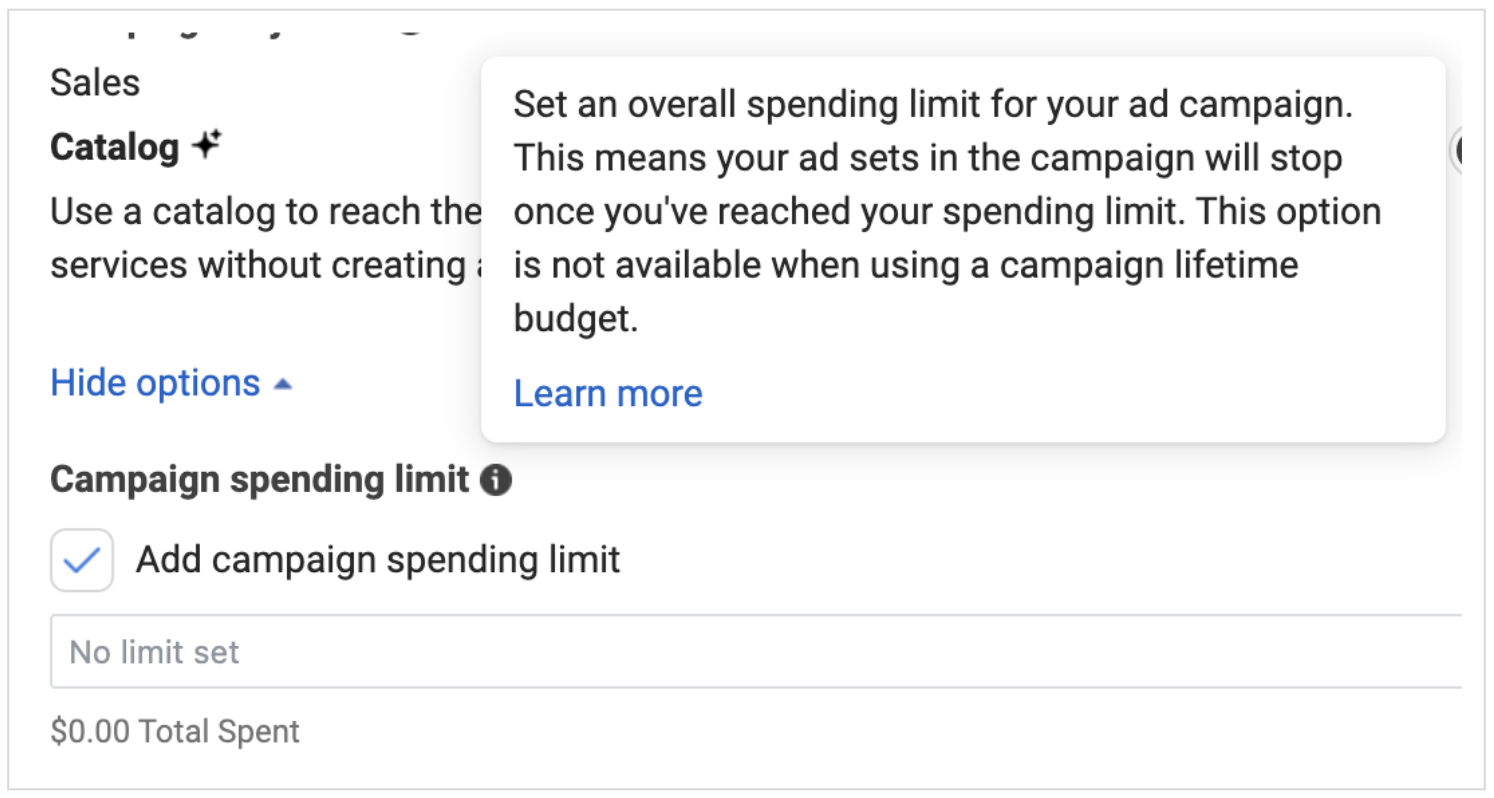The width and height of the screenshot is (1494, 798).
Task: Collapse options using the blue up caret
Action: [283, 384]
